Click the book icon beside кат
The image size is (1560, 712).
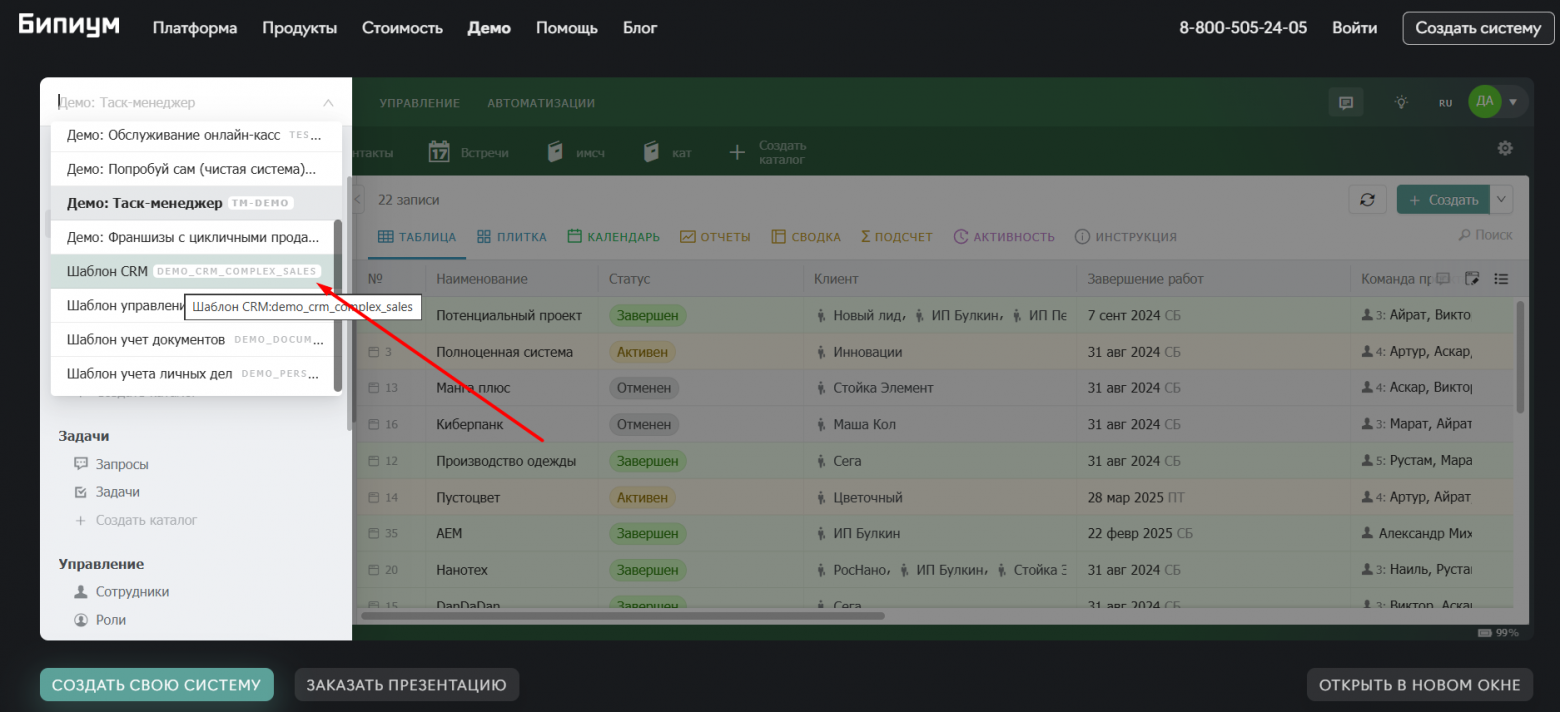pos(652,152)
